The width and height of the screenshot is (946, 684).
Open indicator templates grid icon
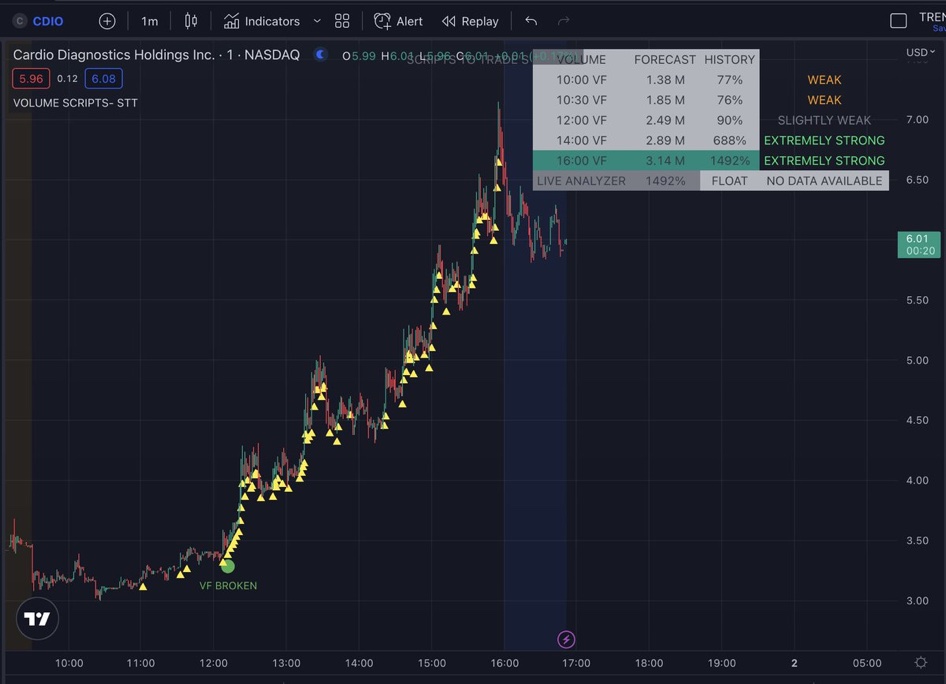pyautogui.click(x=342, y=21)
